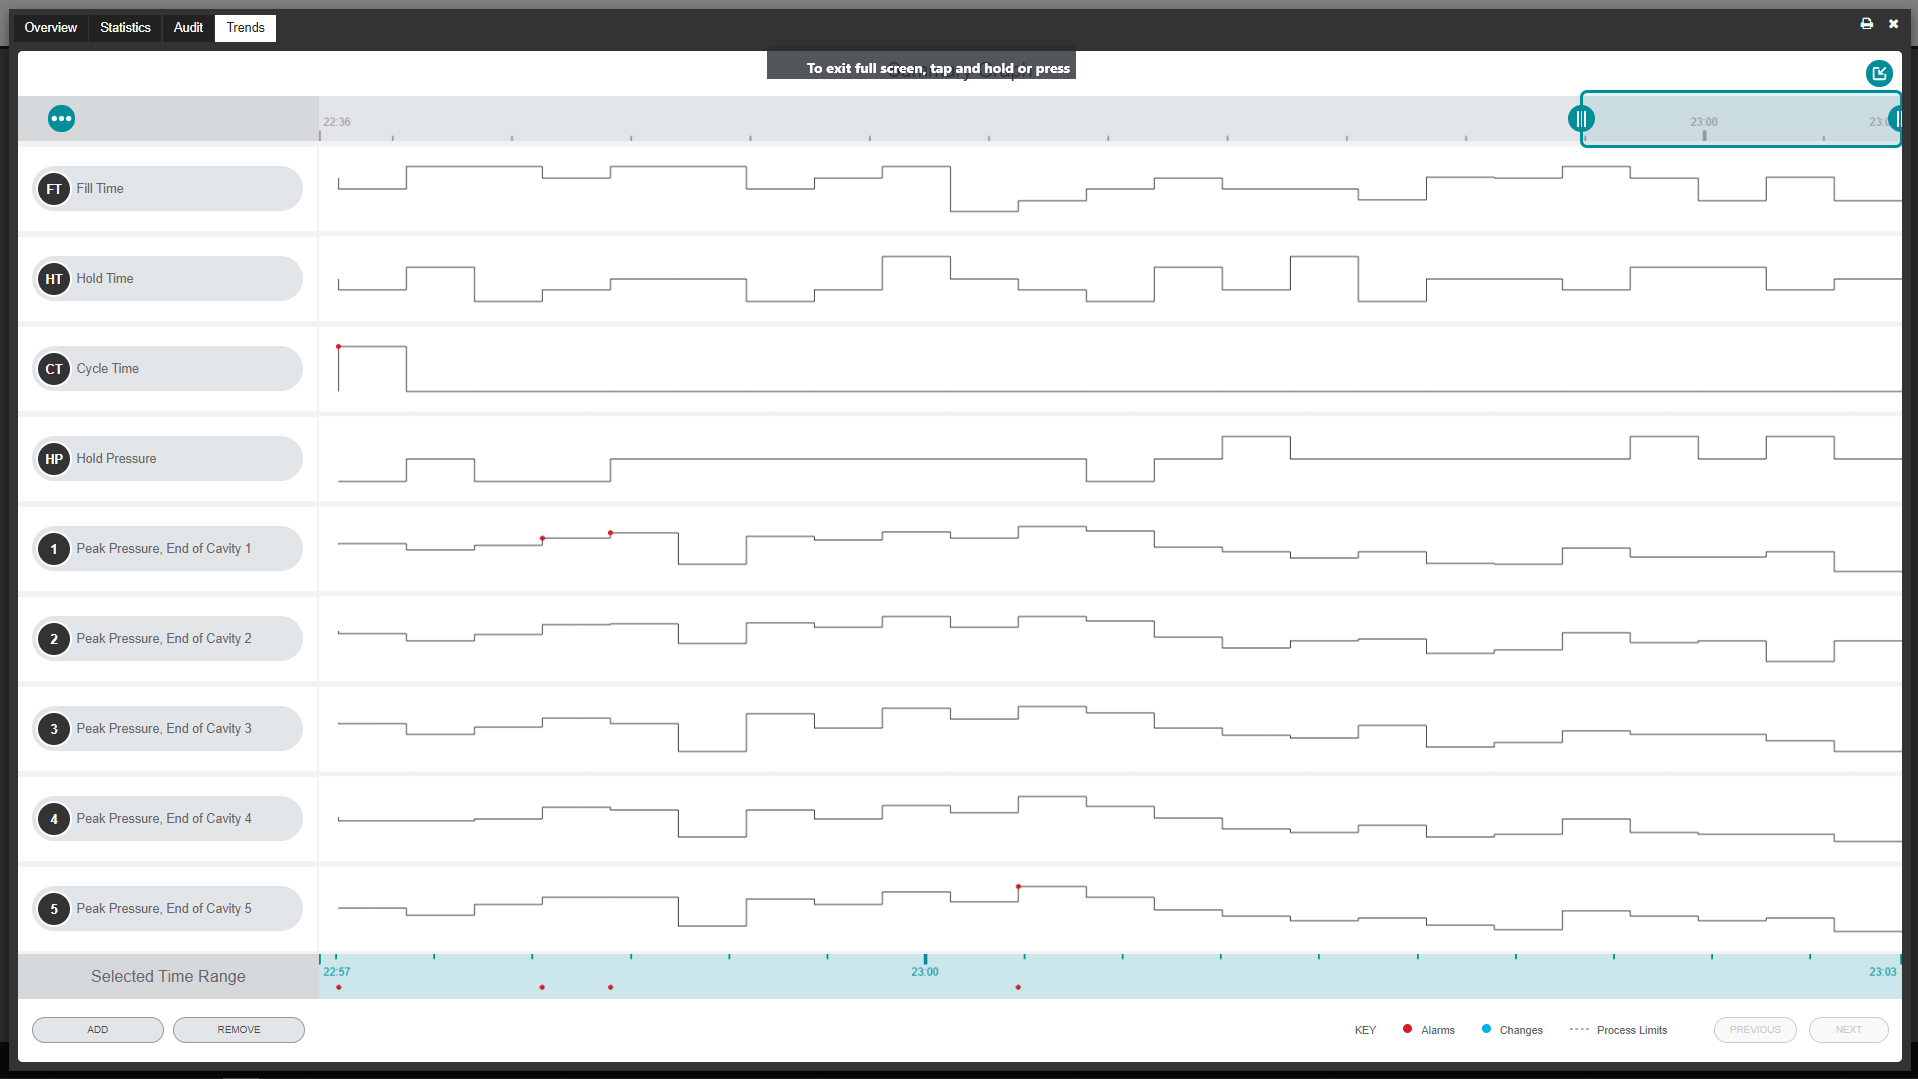Click the ADD button

coord(98,1030)
